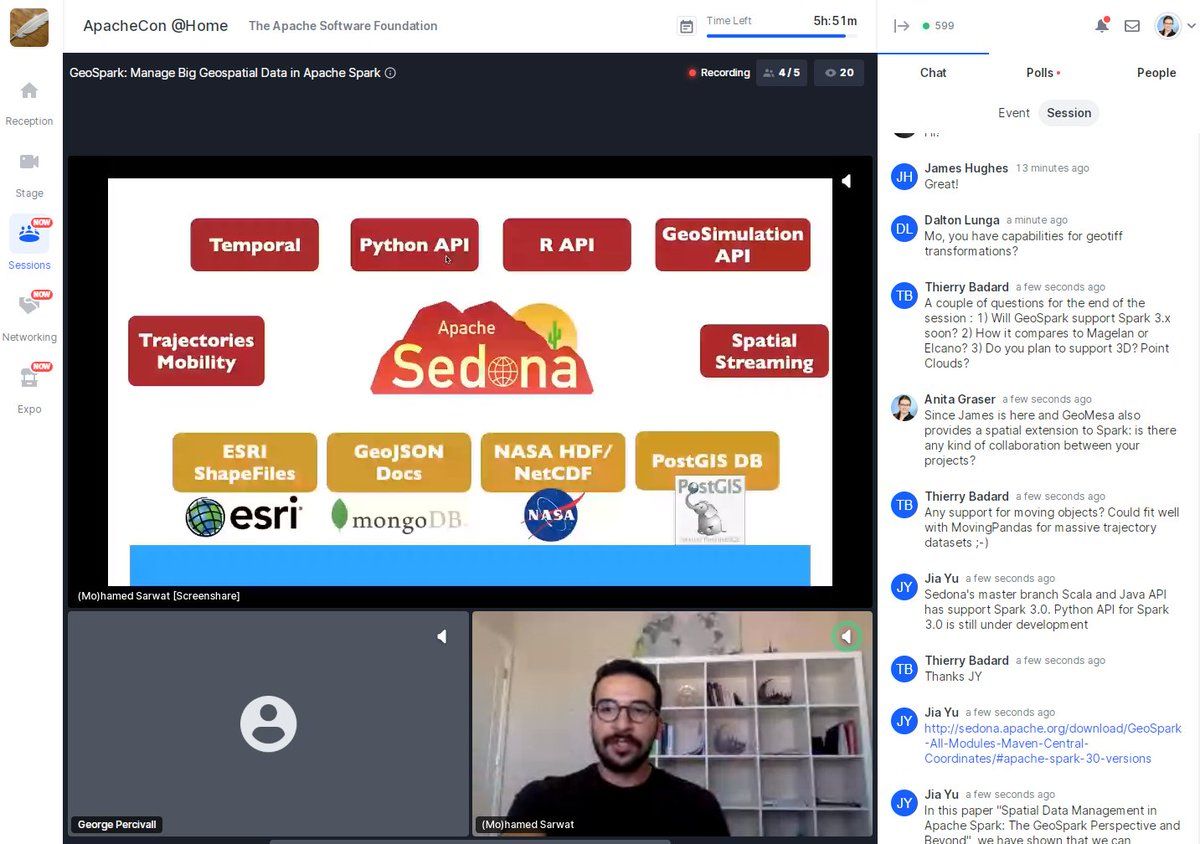The image size is (1200, 844).
Task: Click Dalton Lunga DL avatar
Action: point(904,229)
